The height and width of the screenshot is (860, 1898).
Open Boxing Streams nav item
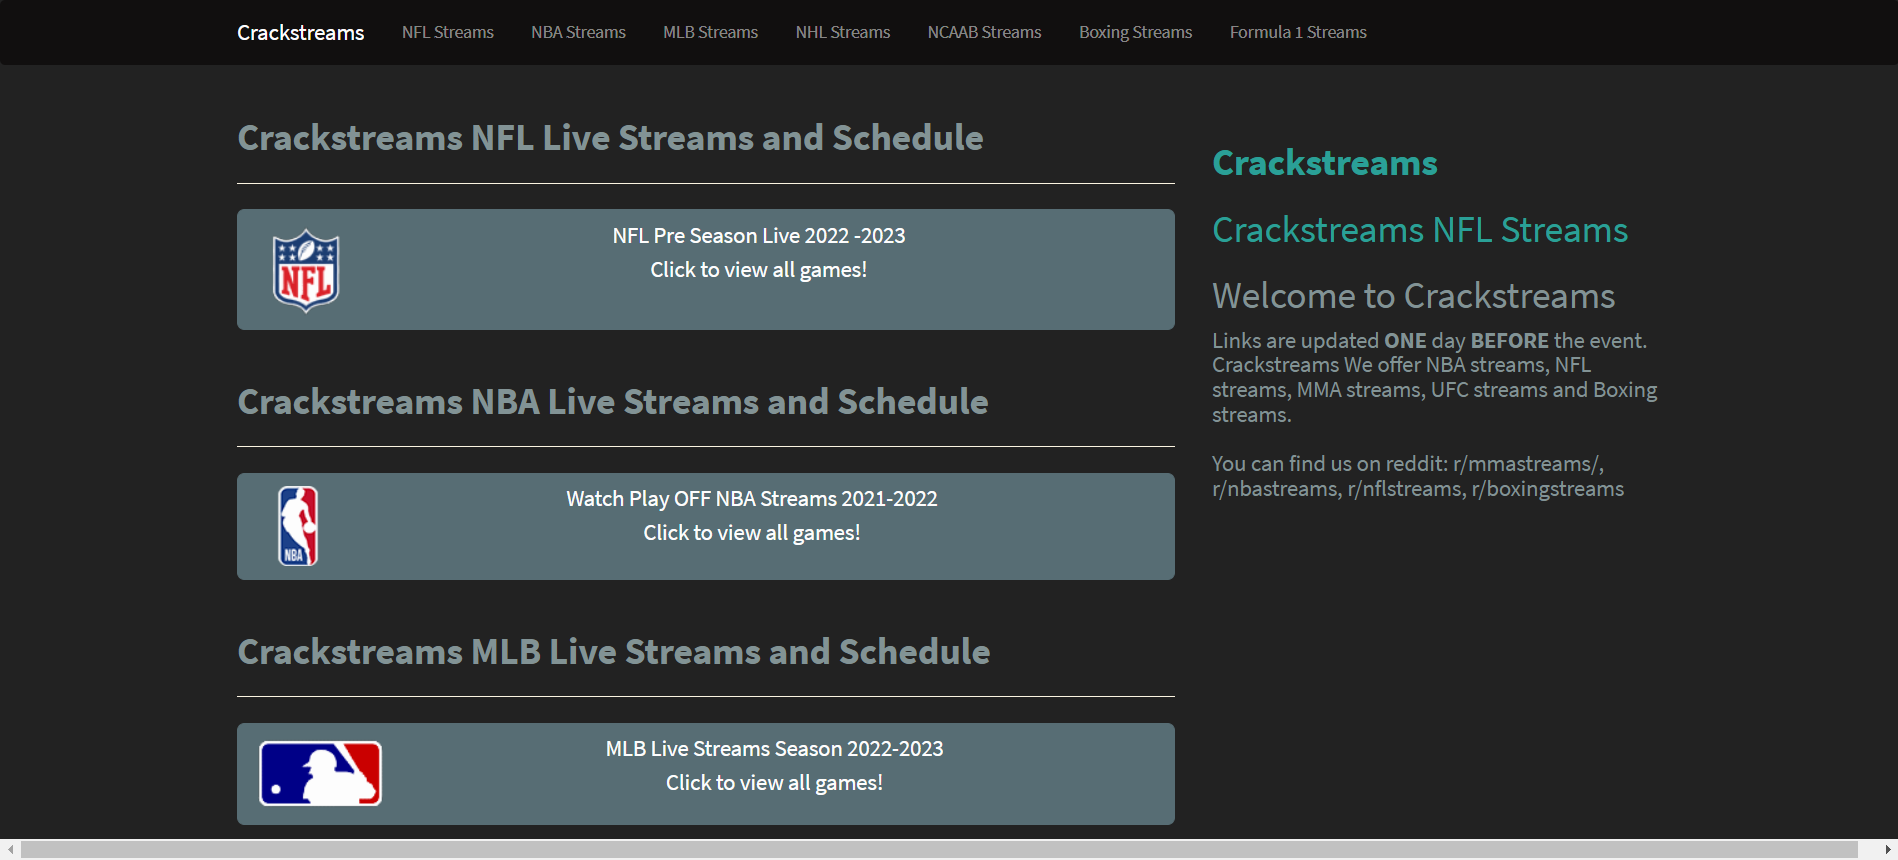point(1135,32)
